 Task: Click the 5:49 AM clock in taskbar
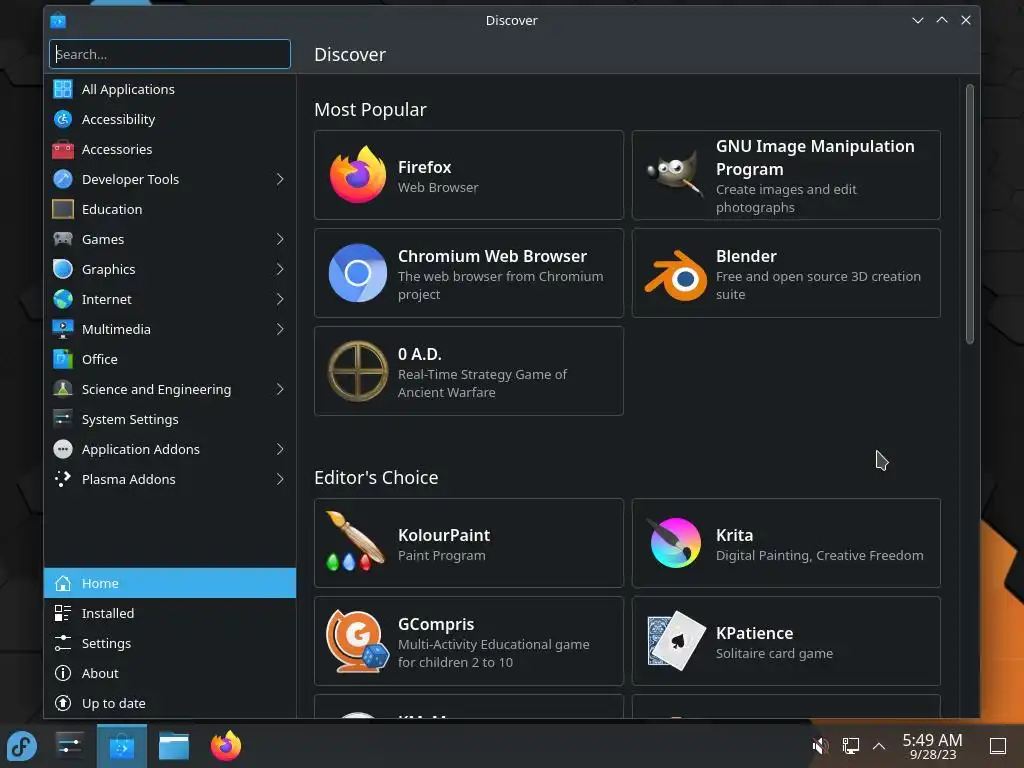pyautogui.click(x=932, y=740)
